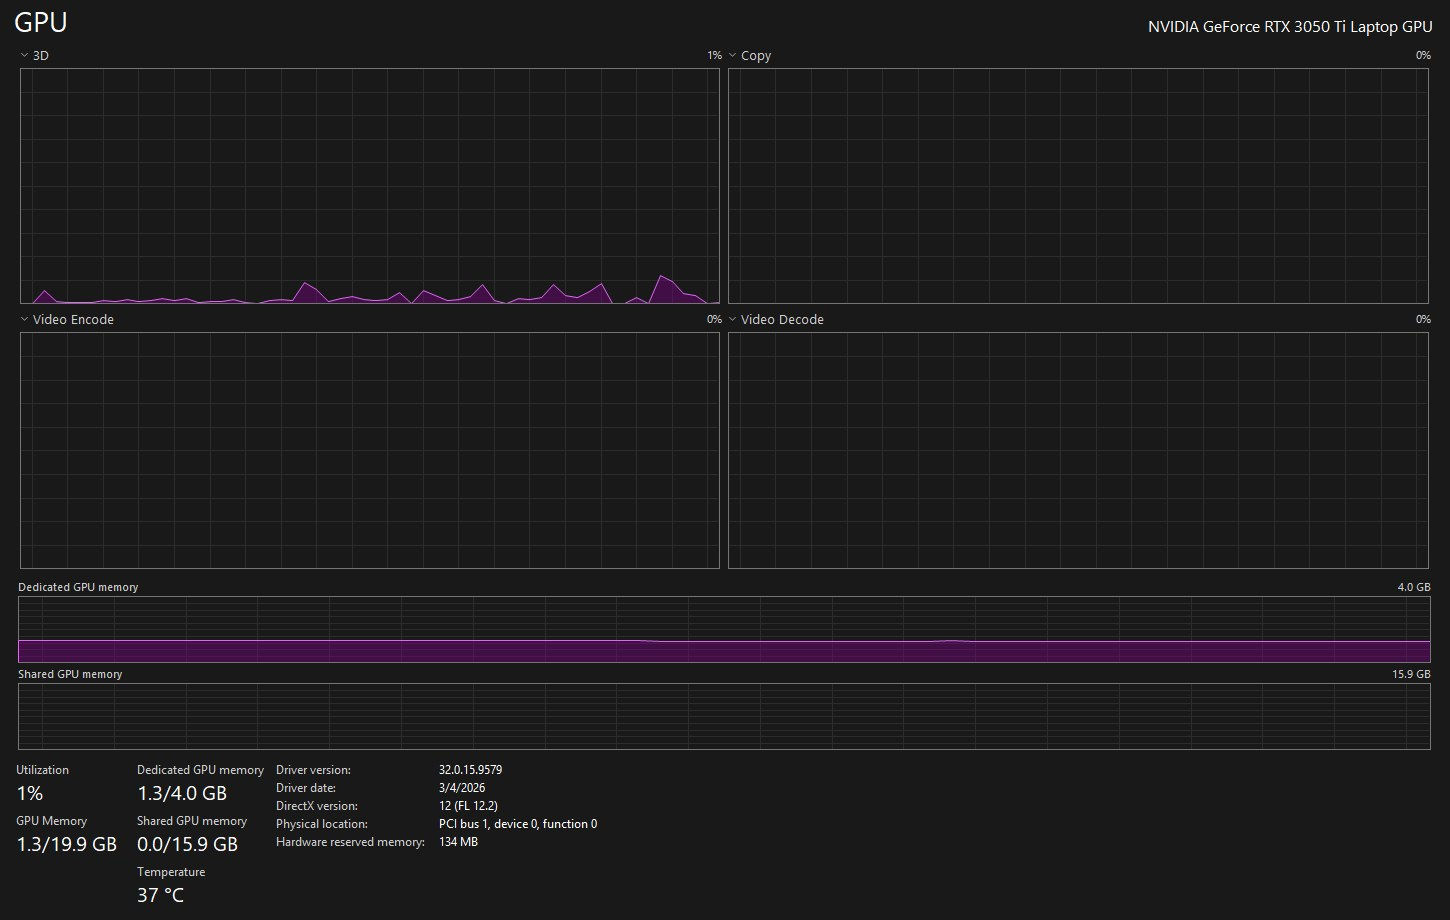Open the Copy engine dropdown
Screen dimensions: 1450x920
[x=749, y=56]
